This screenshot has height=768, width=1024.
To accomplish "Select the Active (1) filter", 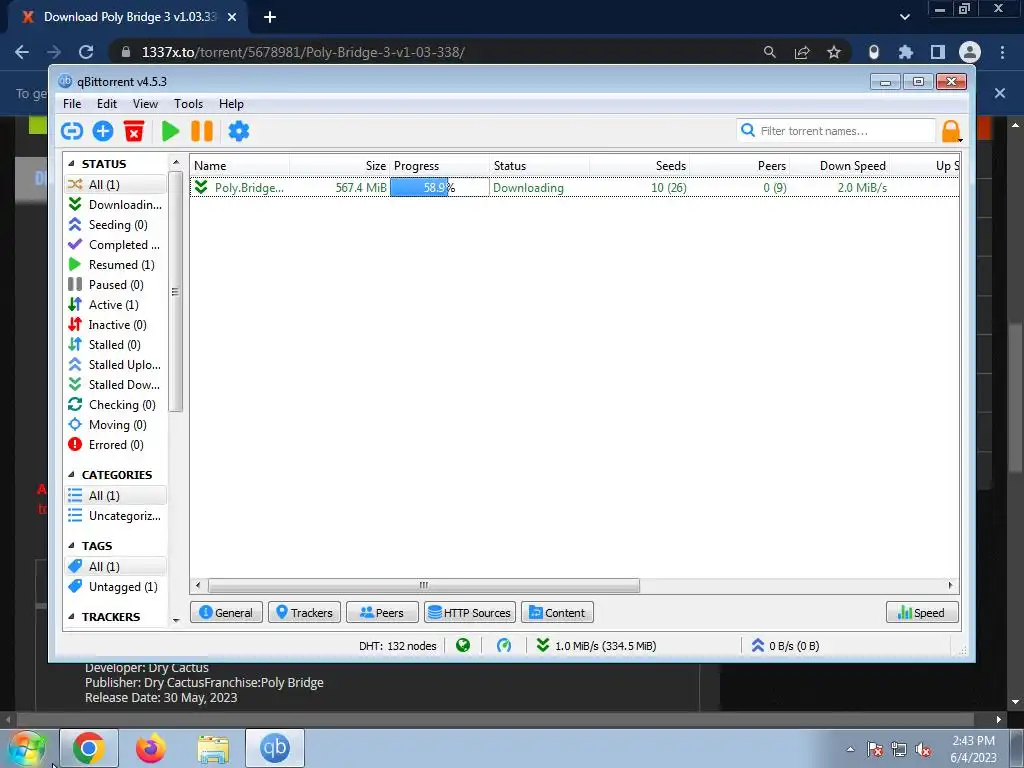I will [115, 305].
